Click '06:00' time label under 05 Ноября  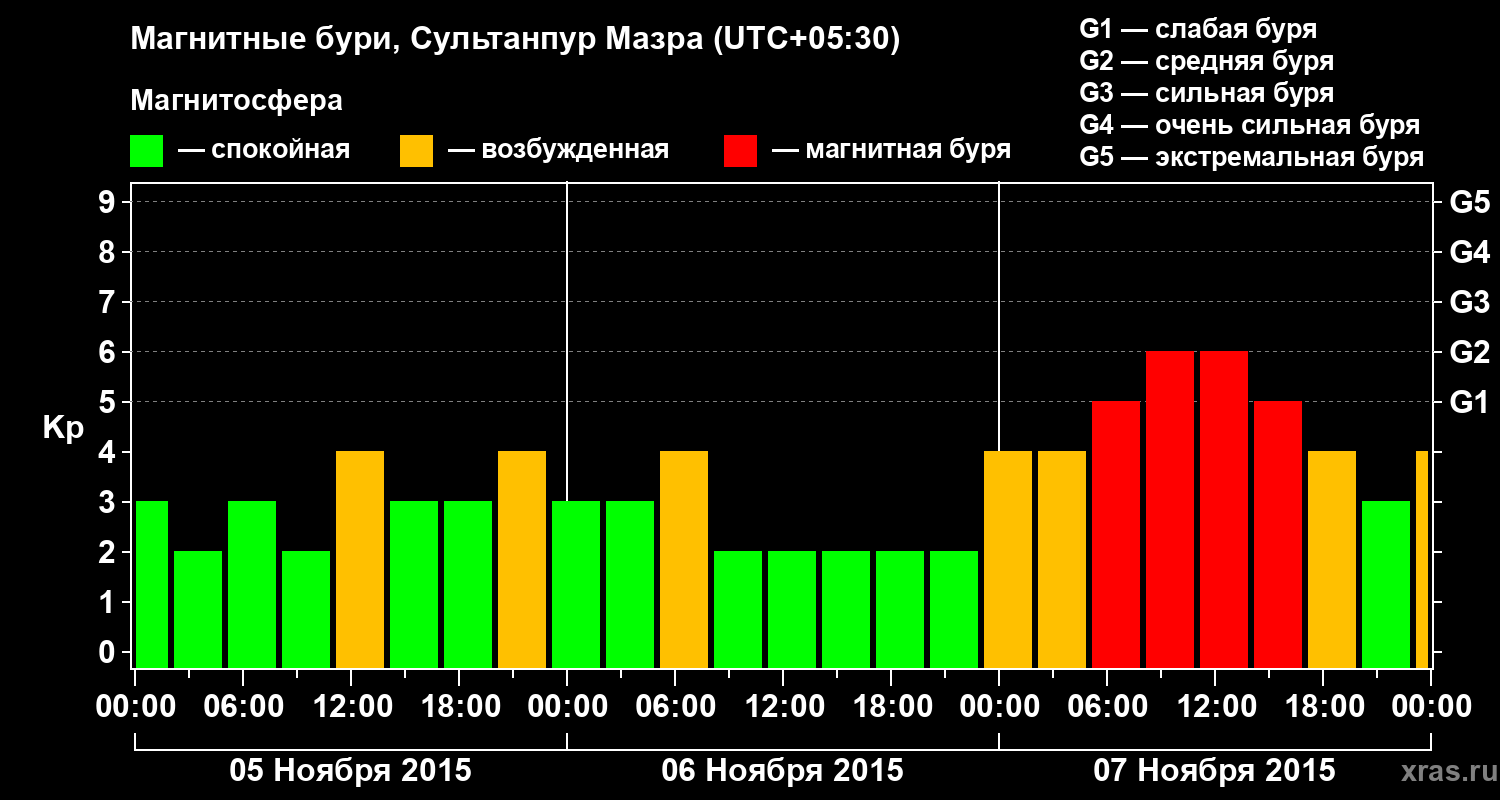coord(243,706)
